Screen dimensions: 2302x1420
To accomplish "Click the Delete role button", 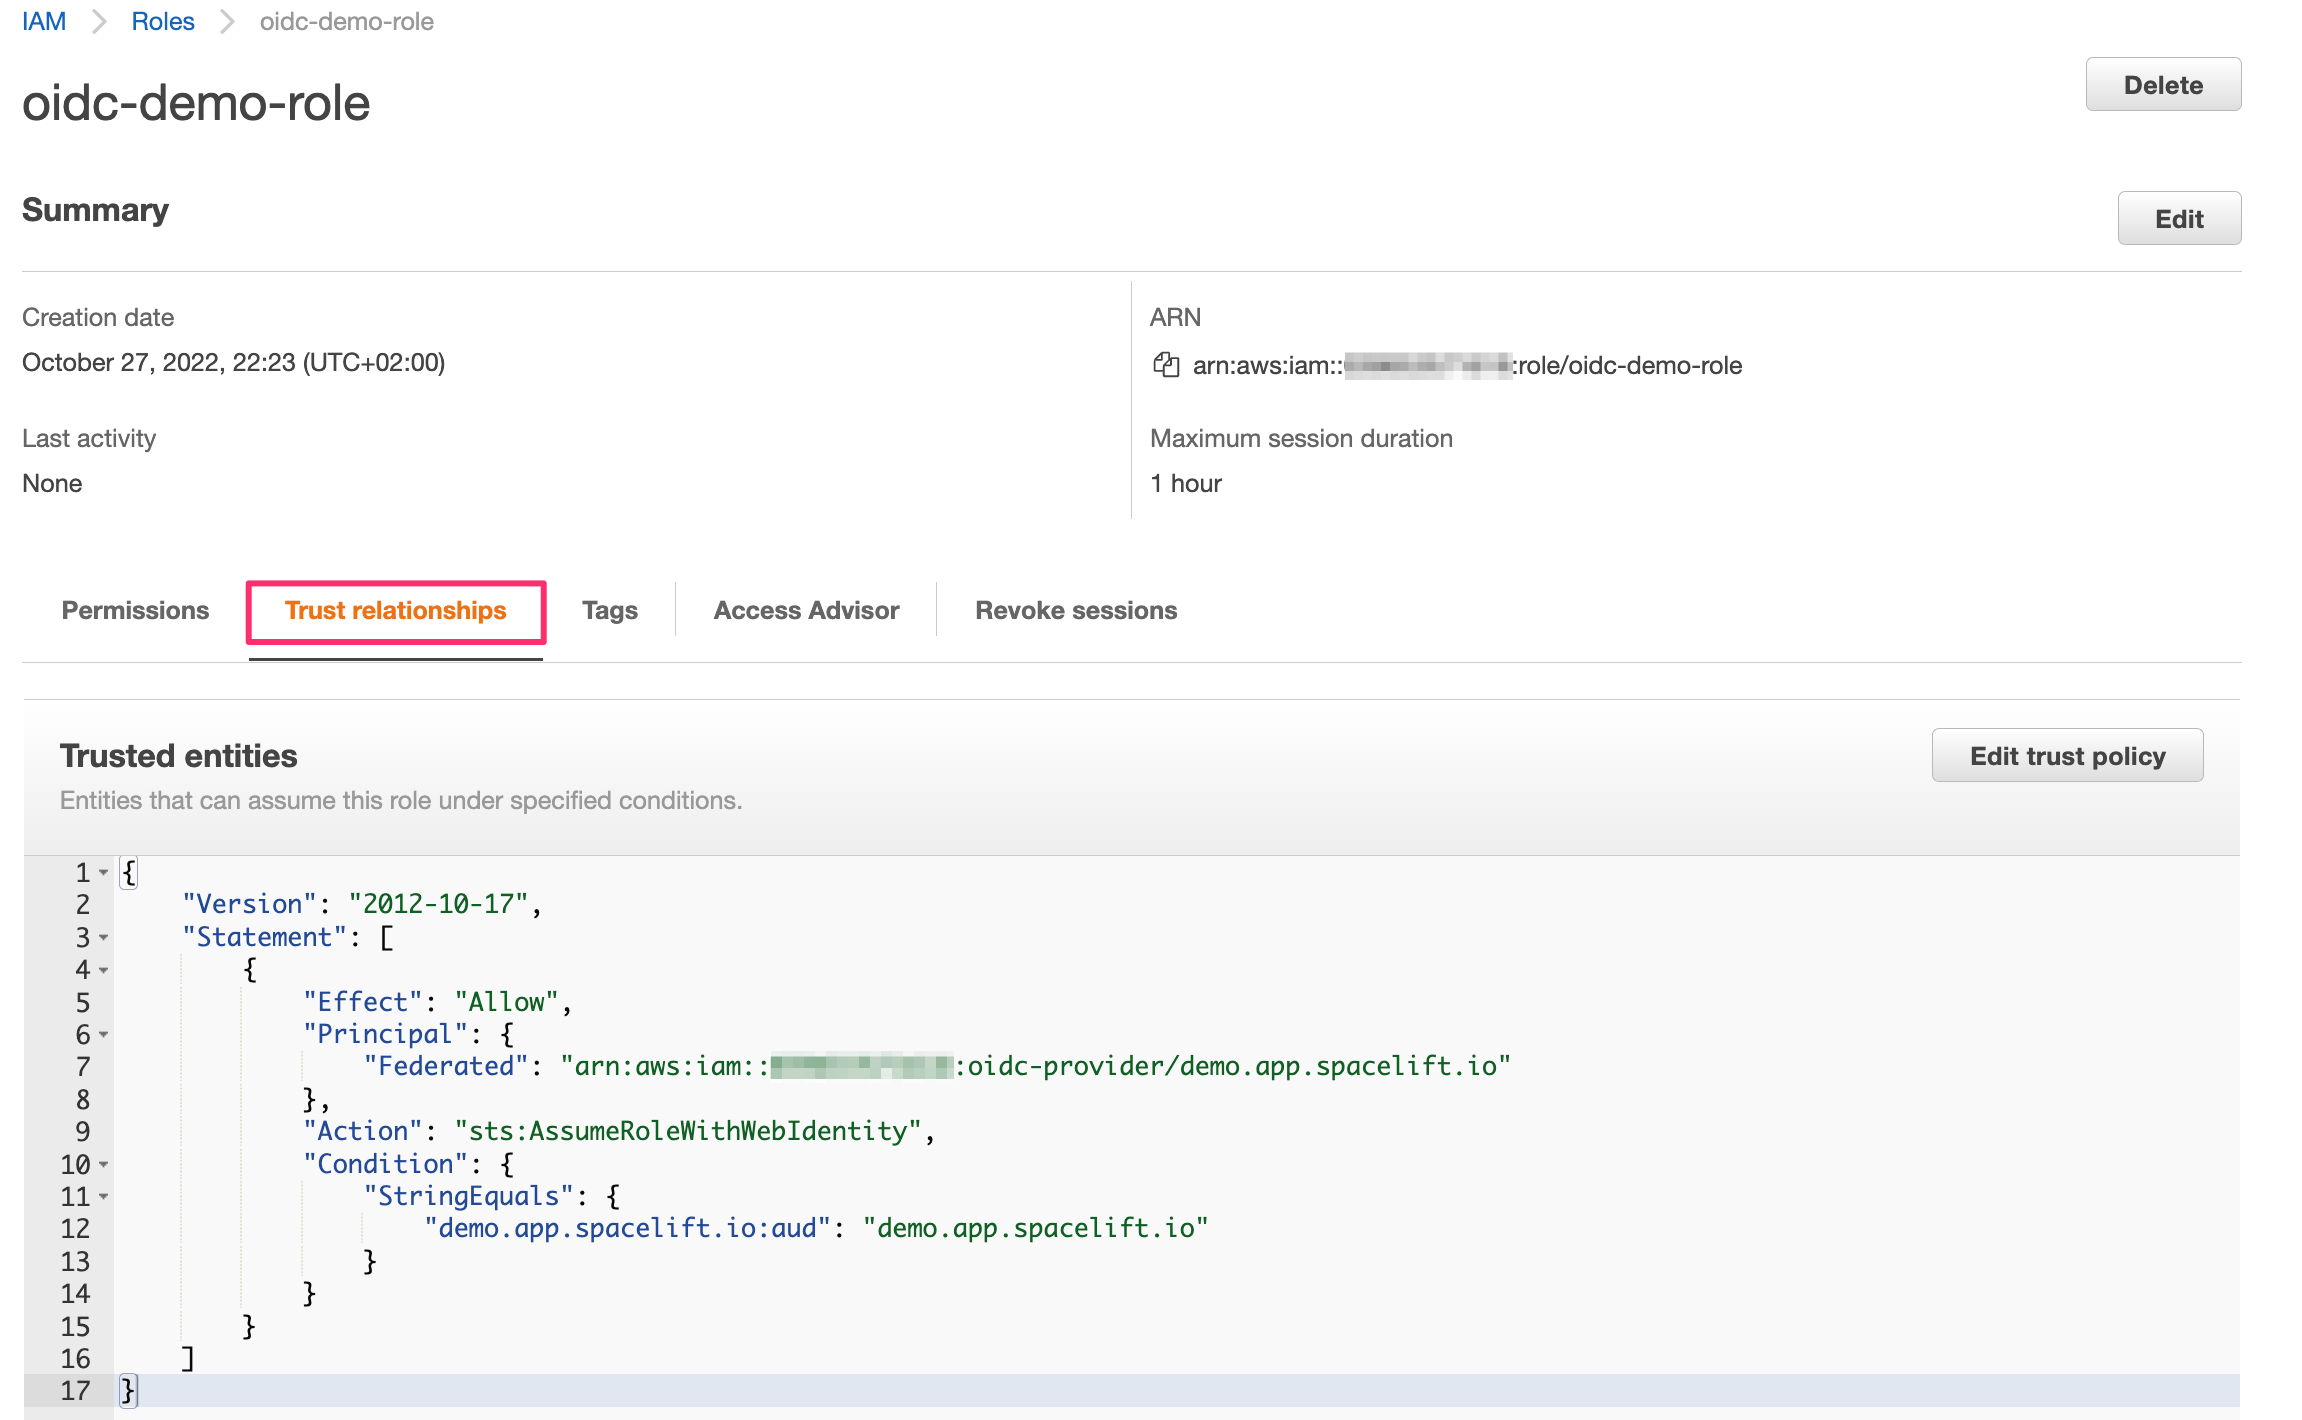I will coord(2162,85).
